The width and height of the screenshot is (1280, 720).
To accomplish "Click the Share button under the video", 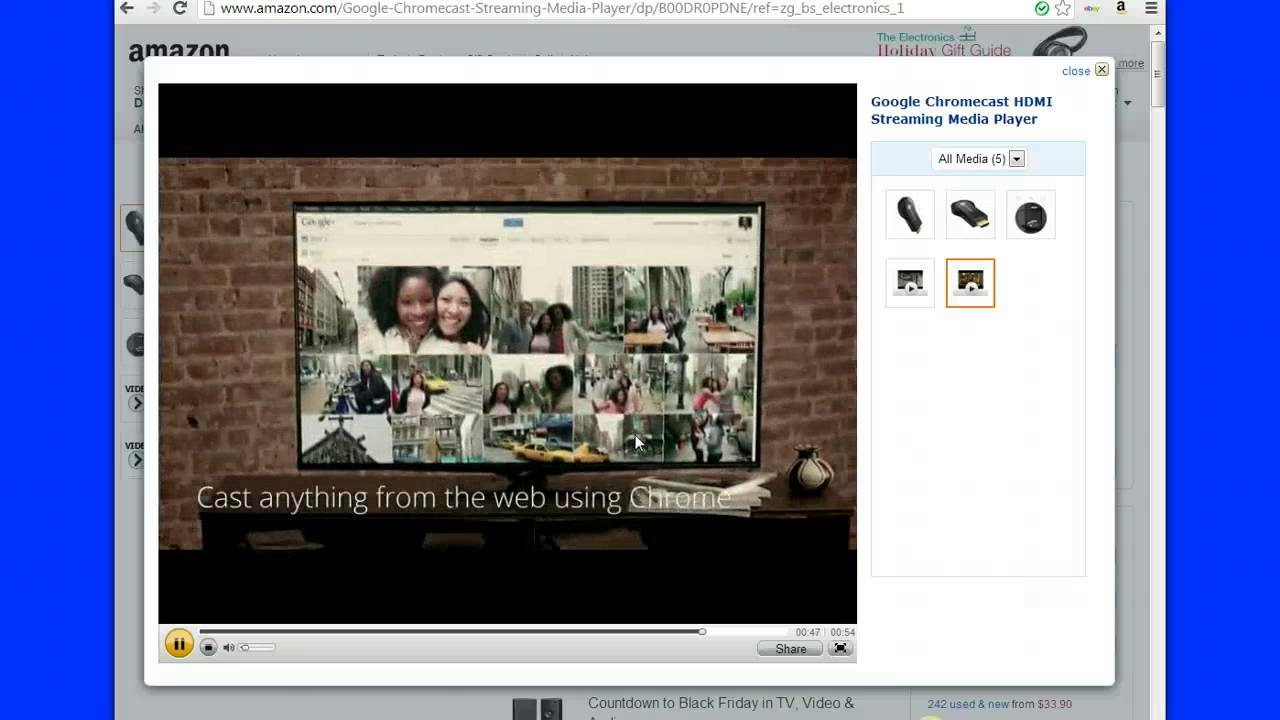I will pos(790,649).
